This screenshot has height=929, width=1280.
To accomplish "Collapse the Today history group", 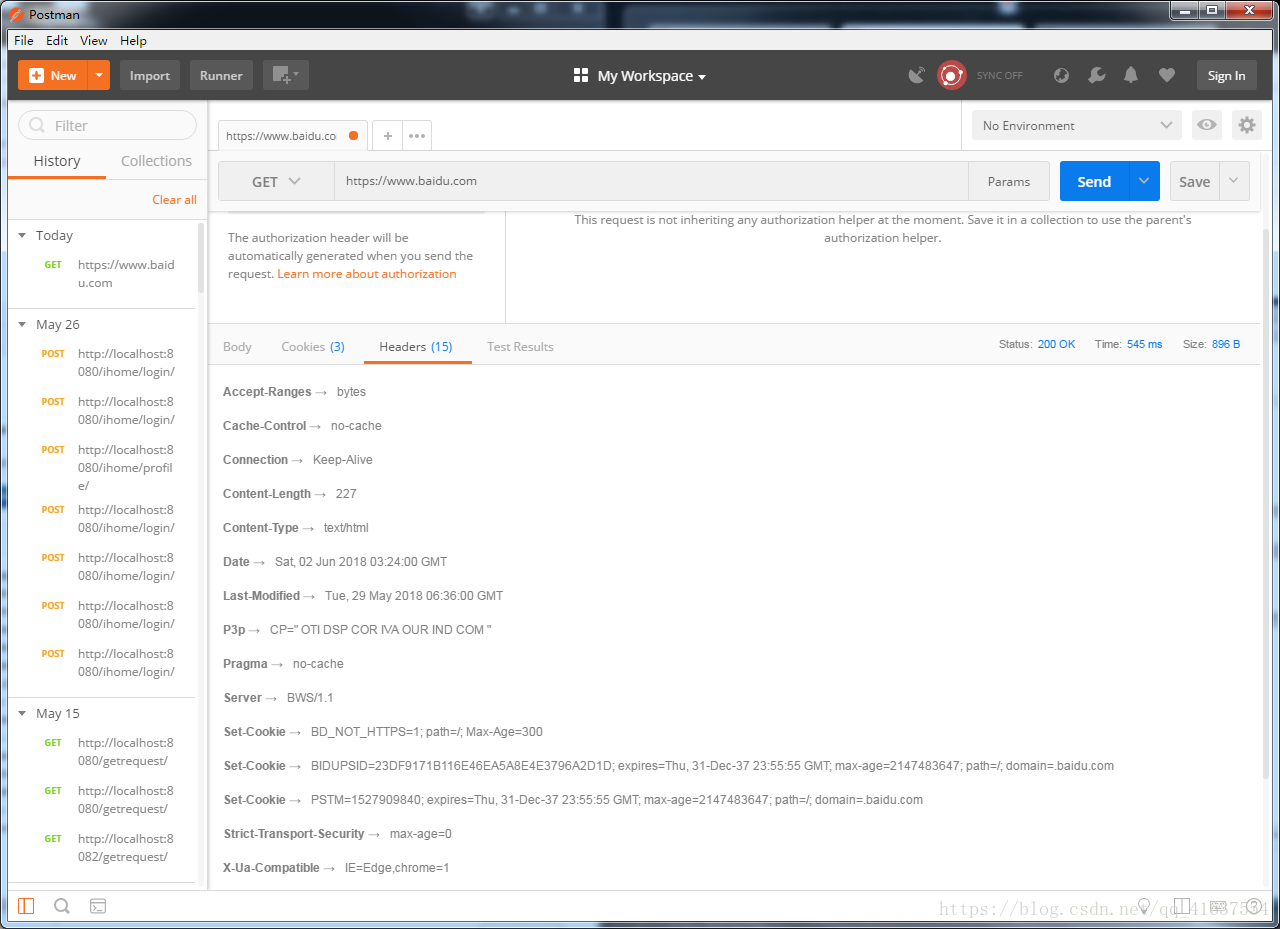I will point(22,236).
